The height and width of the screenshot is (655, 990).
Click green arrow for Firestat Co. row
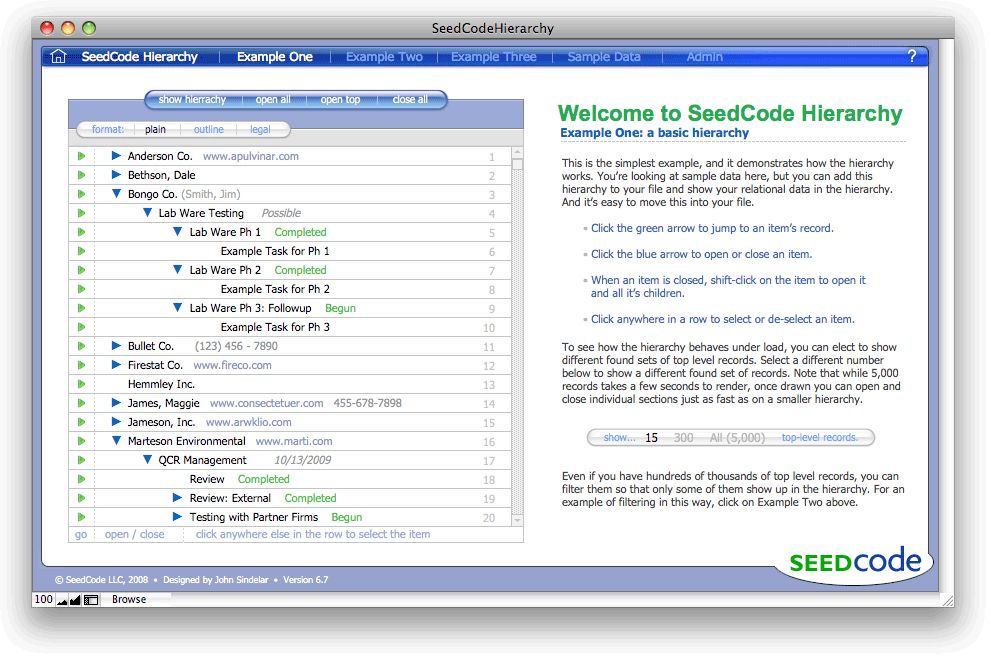point(81,364)
